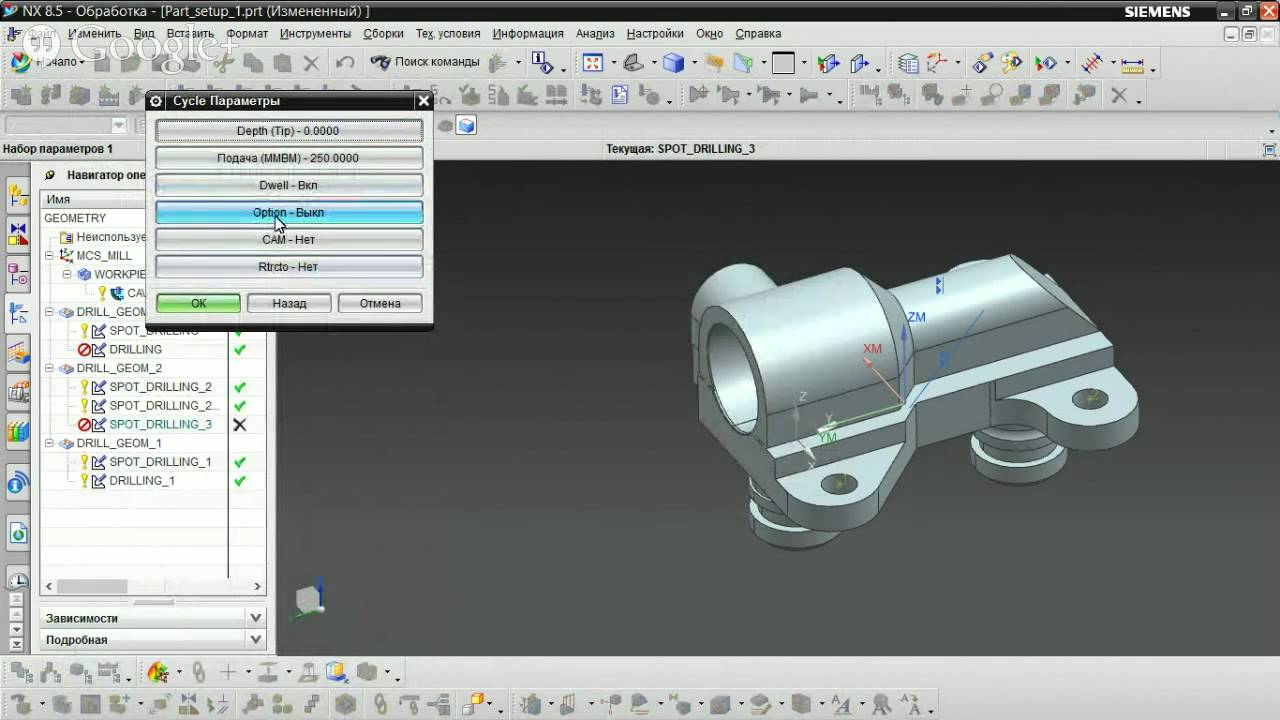Collapse the WORKPIECE tree node
1280x720 pixels.
[68, 274]
